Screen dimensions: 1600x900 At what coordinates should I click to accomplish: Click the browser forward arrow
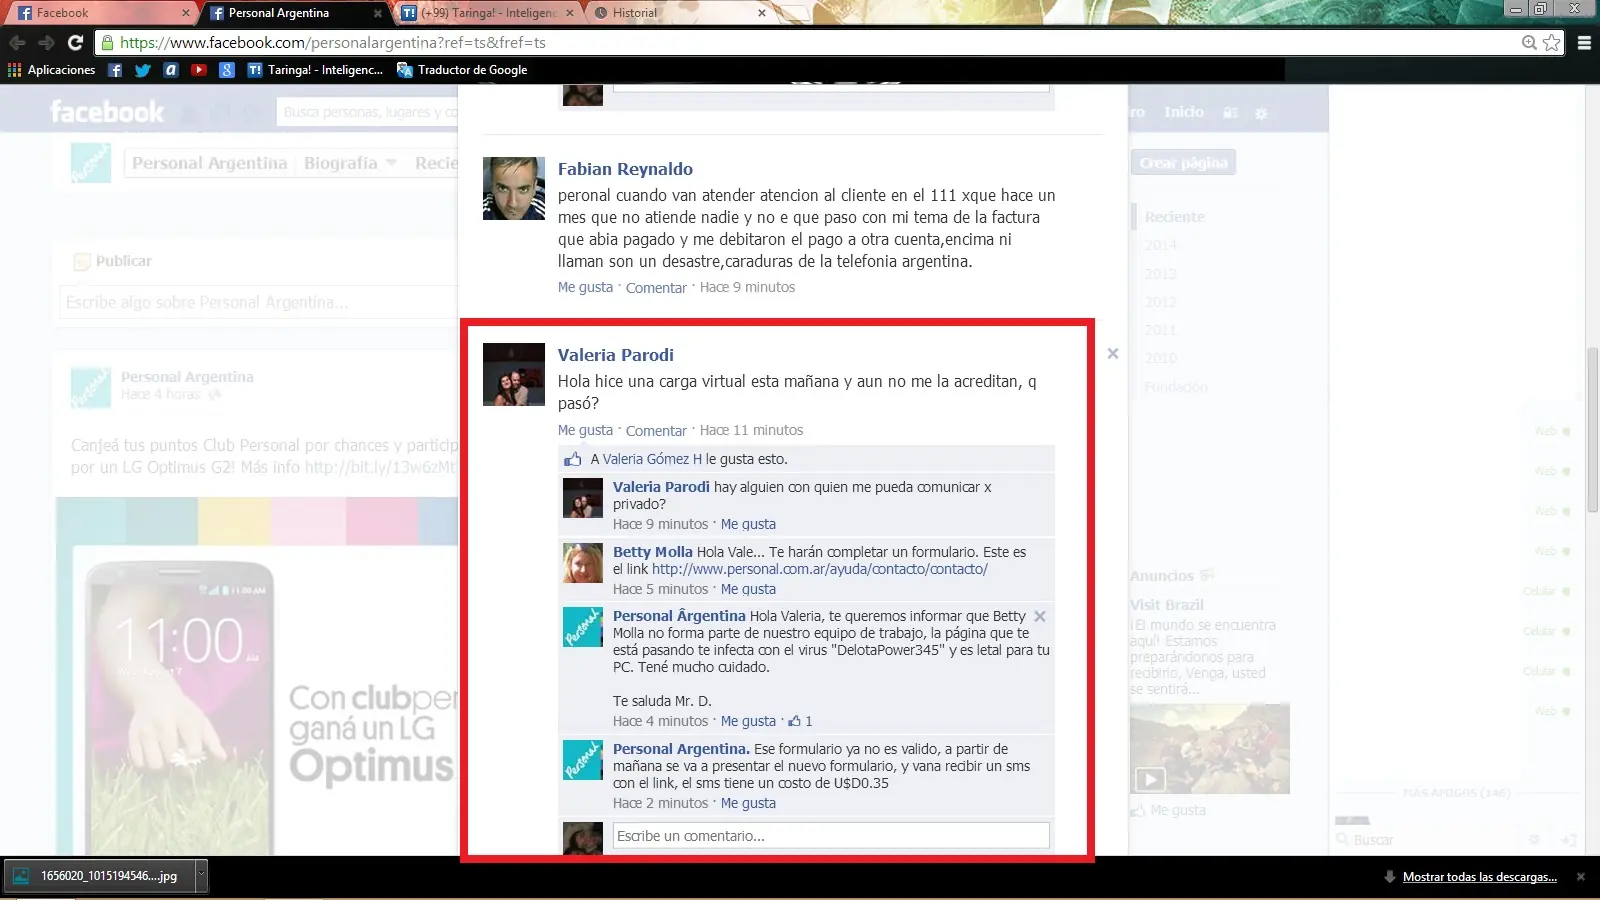coord(46,43)
